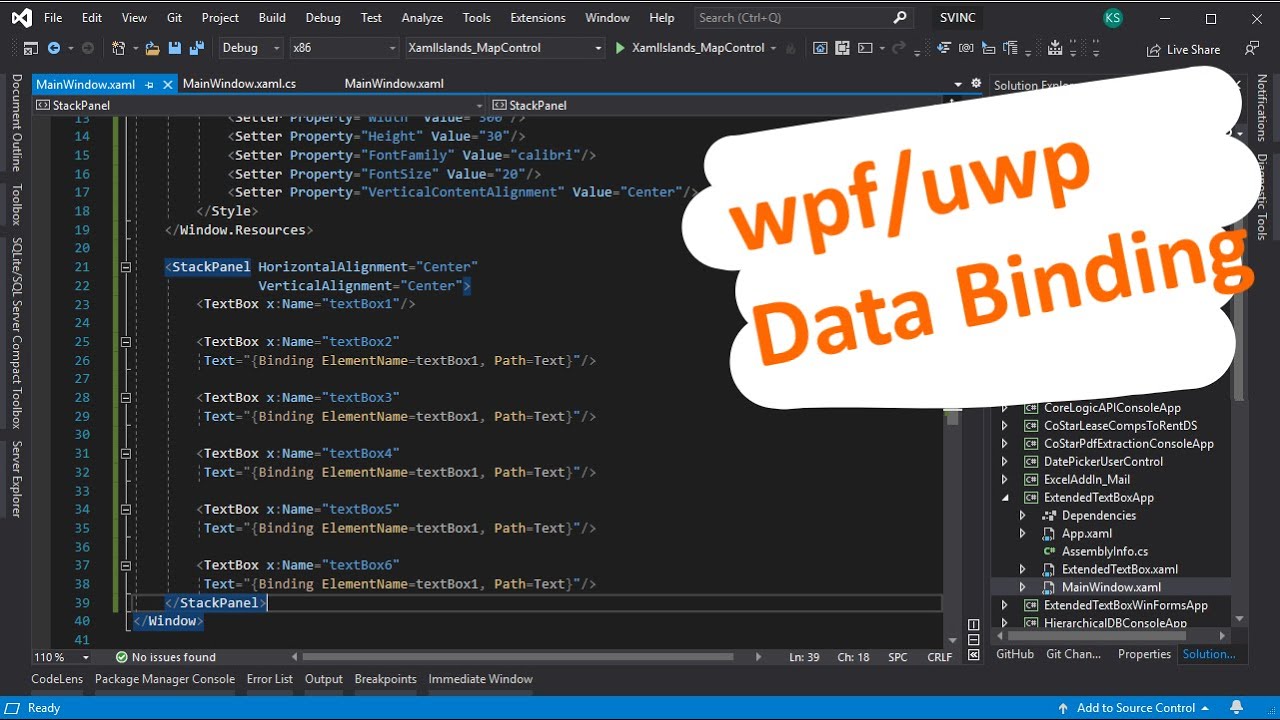
Task: Click the green check No issues icon
Action: 121,657
